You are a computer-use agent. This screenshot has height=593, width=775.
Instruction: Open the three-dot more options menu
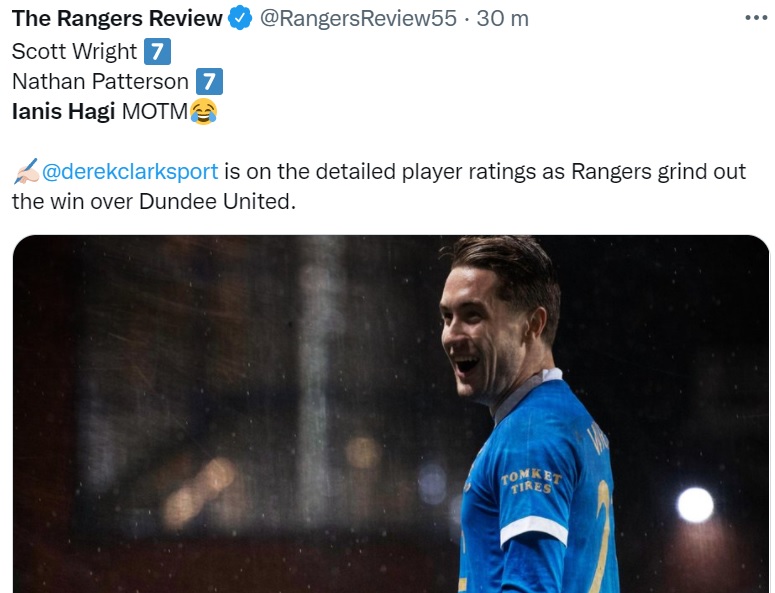[756, 18]
